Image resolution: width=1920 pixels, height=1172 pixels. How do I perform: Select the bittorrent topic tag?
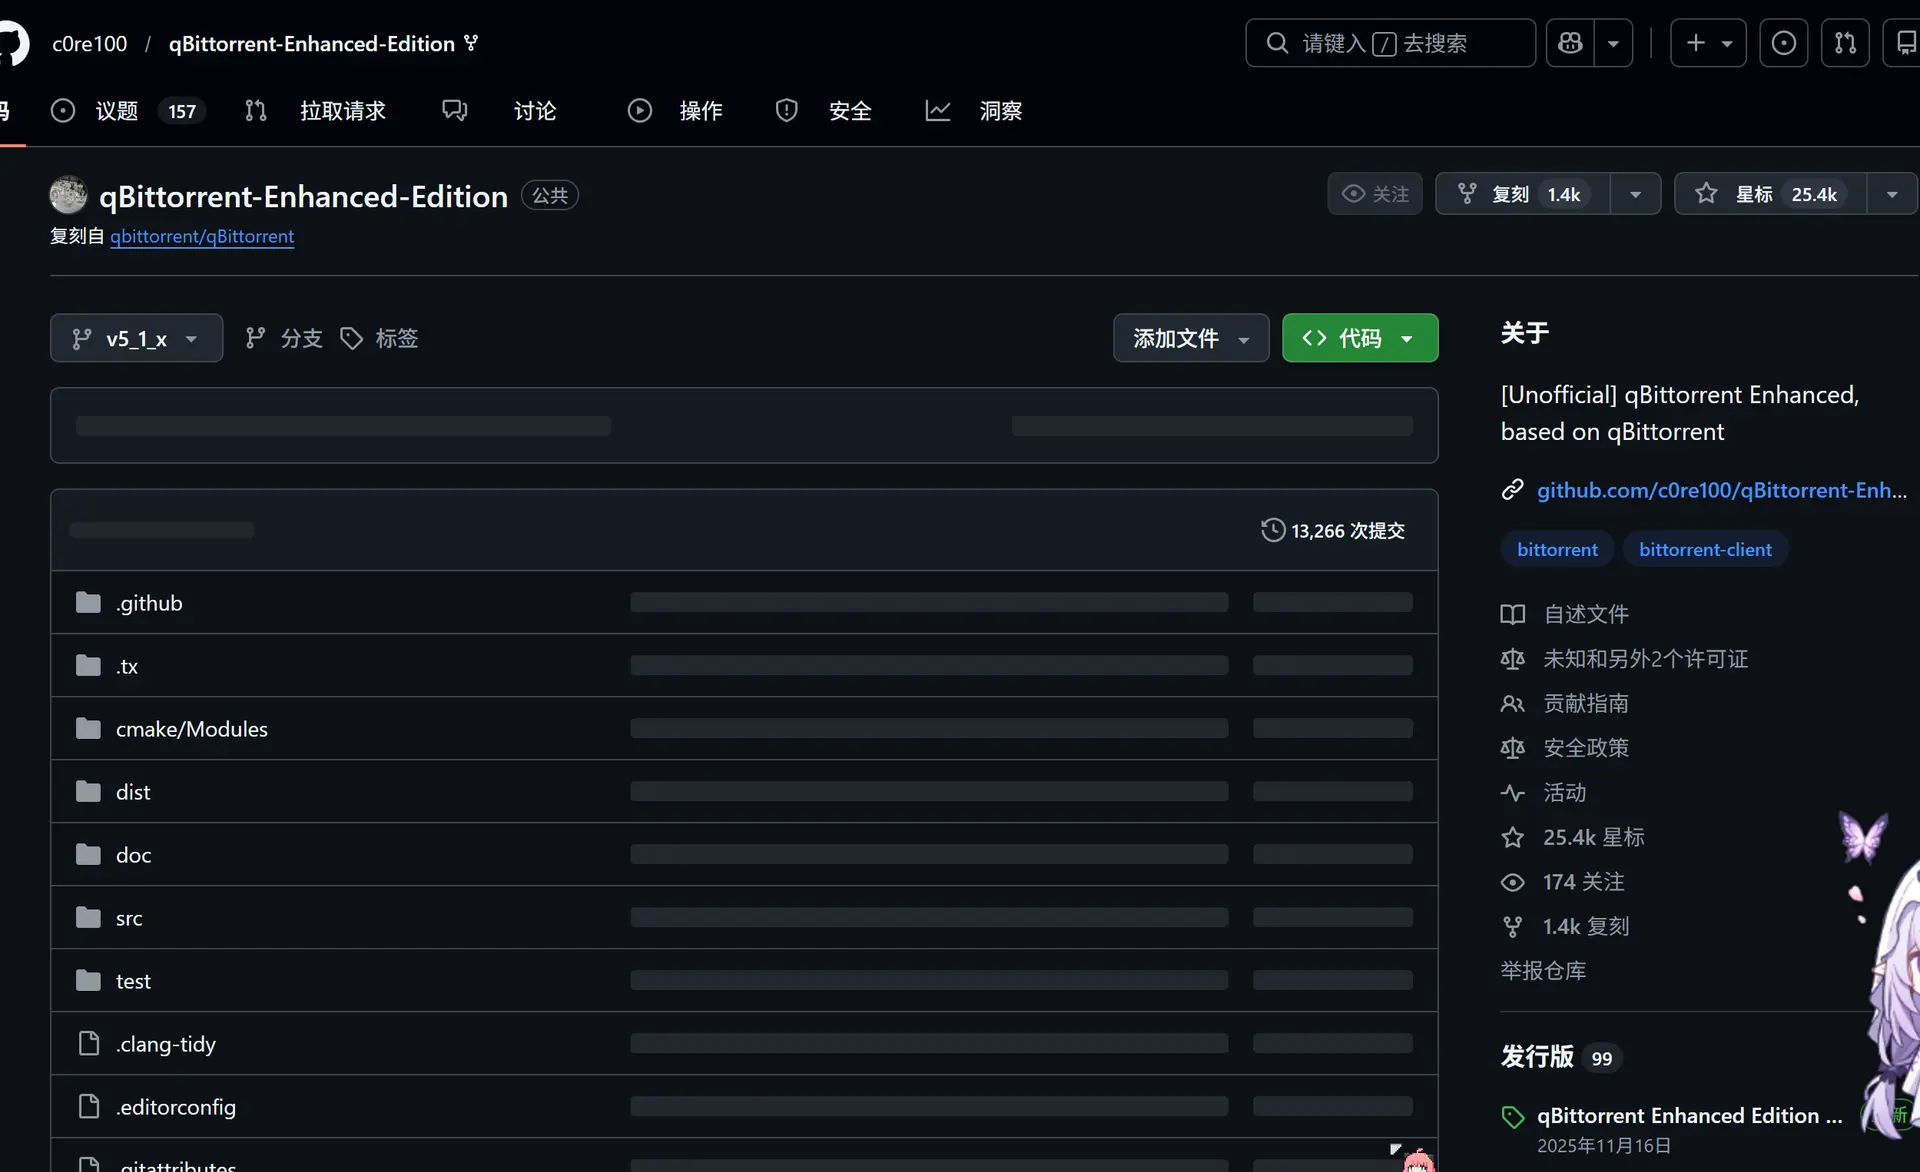pos(1557,549)
